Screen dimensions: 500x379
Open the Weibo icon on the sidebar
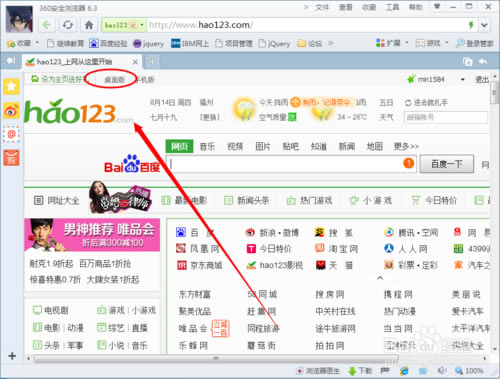[x=11, y=111]
